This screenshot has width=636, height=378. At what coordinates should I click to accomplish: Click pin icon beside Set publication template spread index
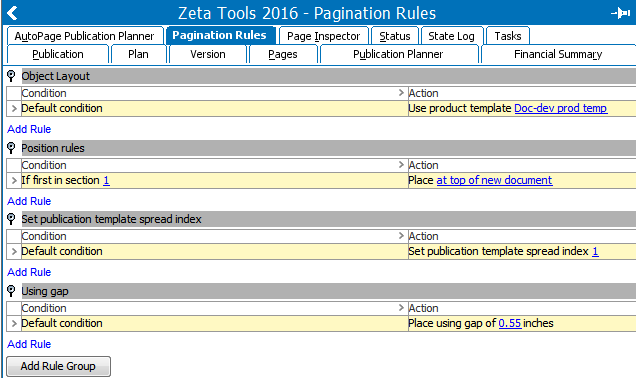(x=11, y=219)
